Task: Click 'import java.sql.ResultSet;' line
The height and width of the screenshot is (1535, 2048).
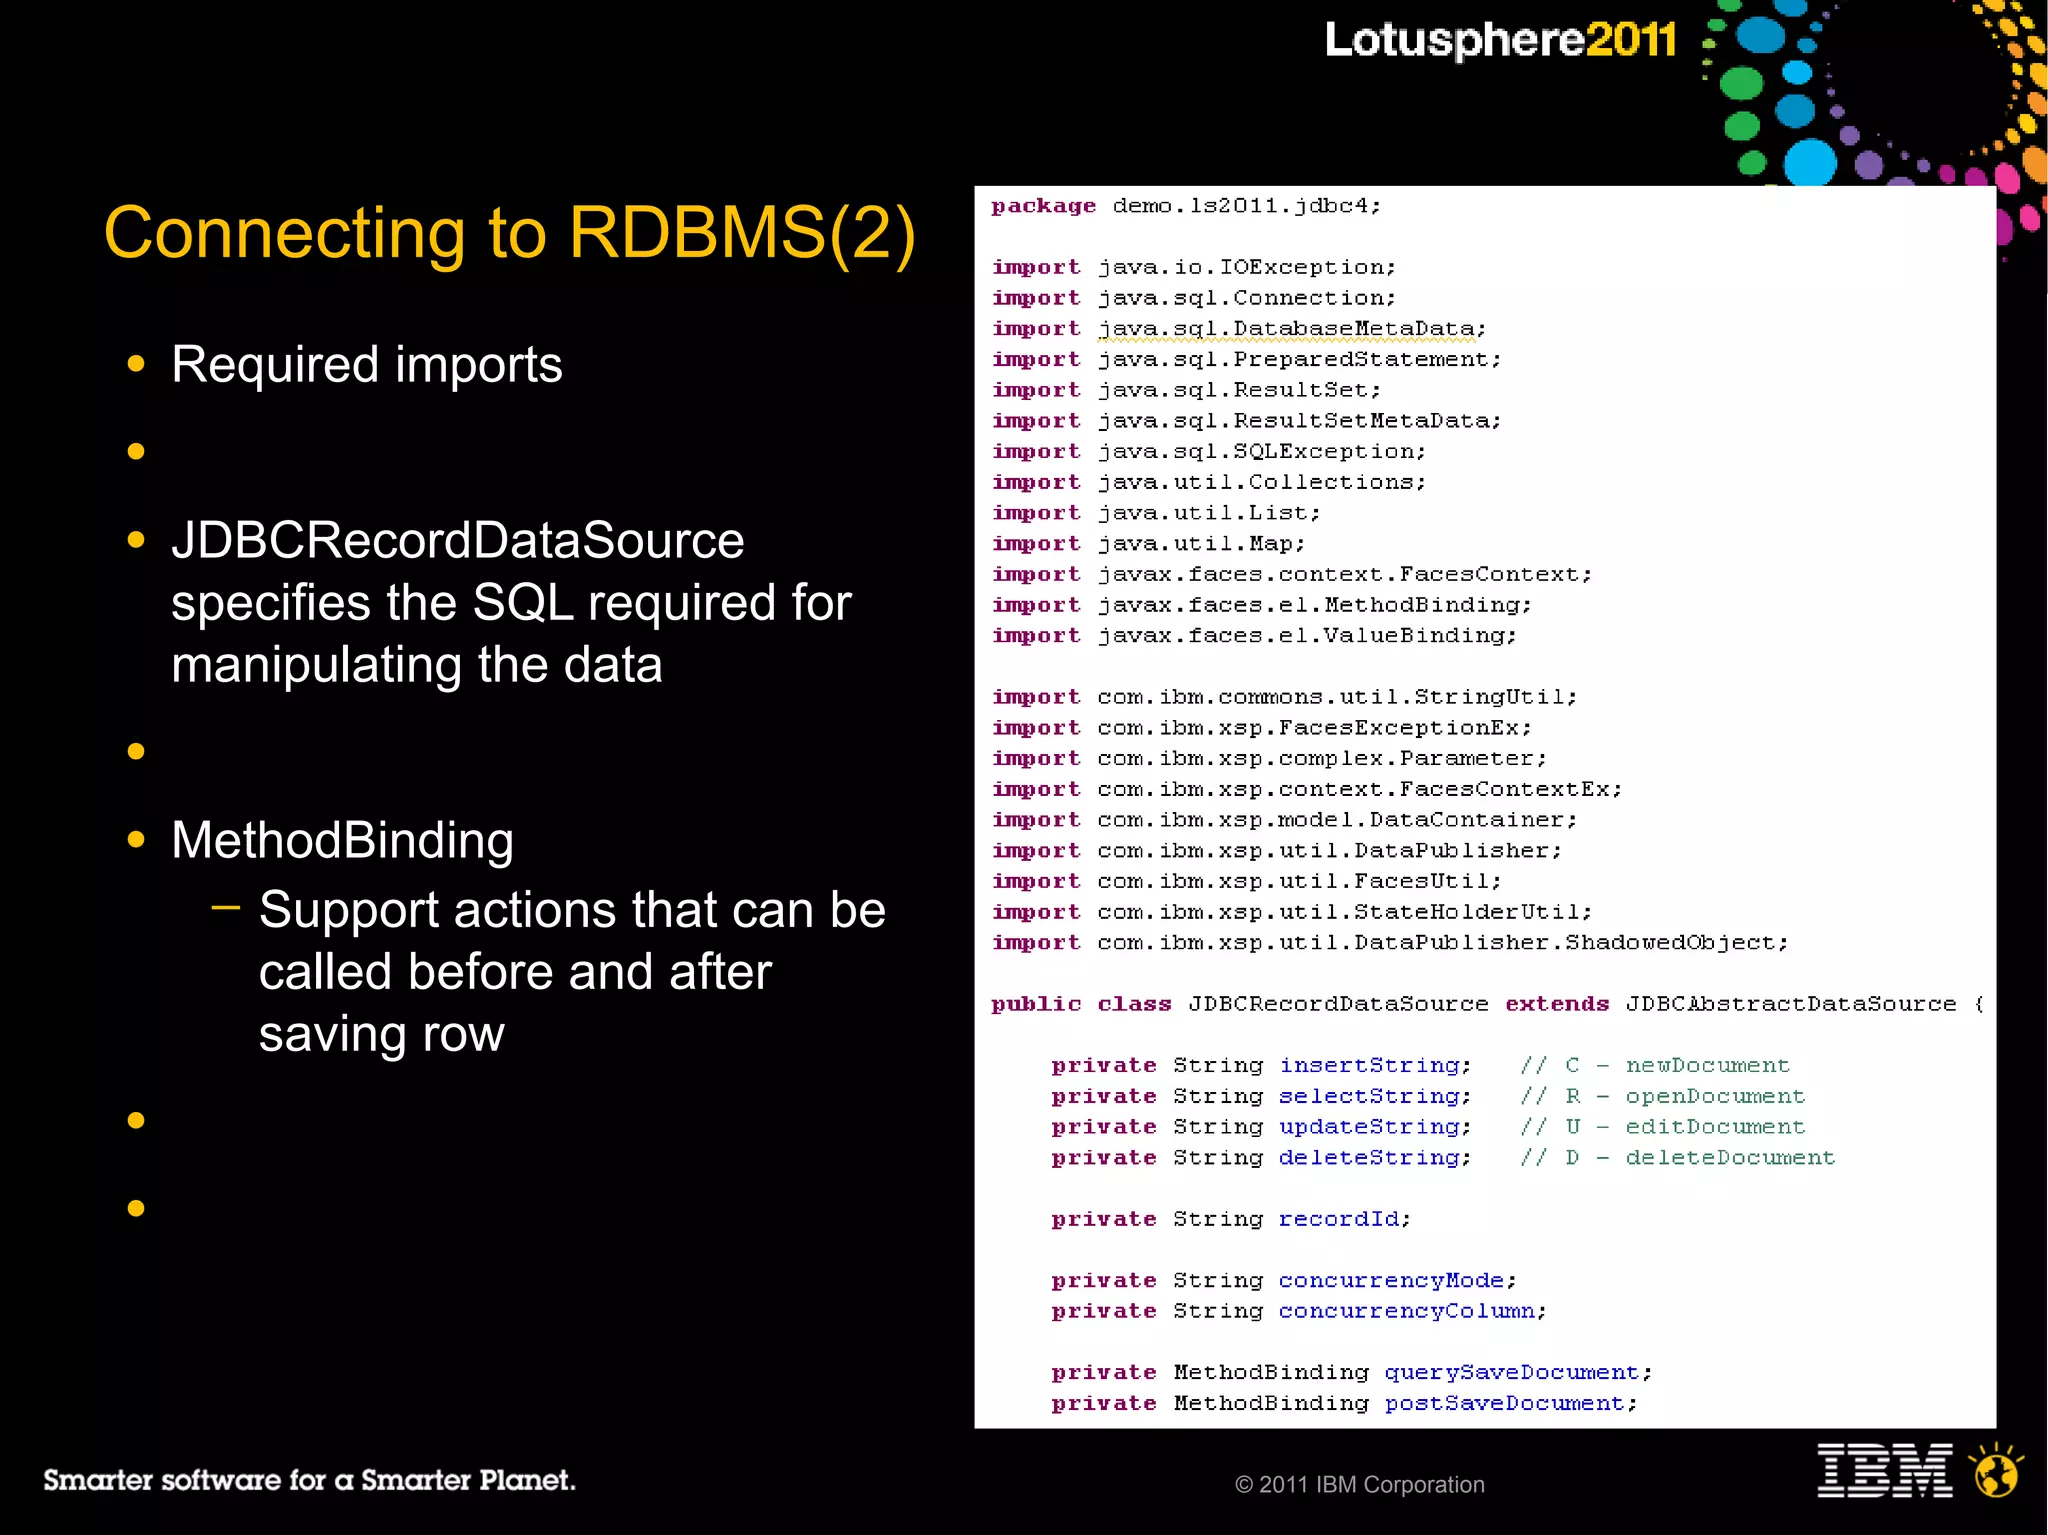Action: (x=1186, y=390)
